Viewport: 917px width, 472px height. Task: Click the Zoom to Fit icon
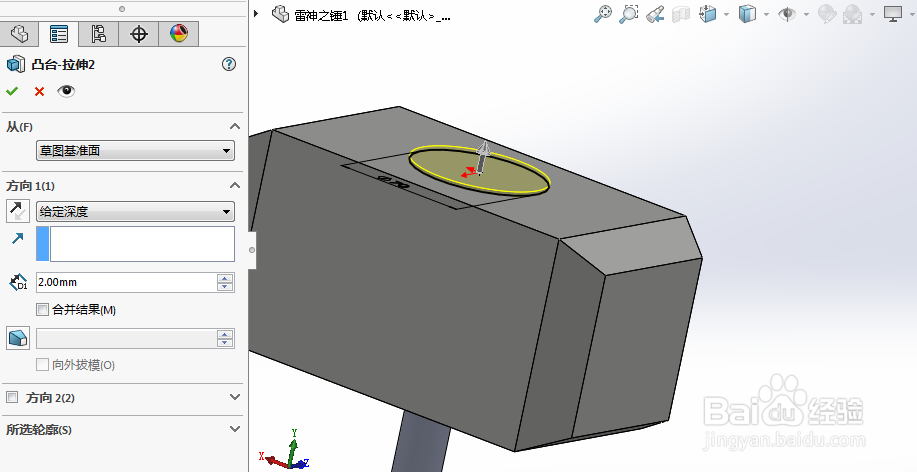602,14
